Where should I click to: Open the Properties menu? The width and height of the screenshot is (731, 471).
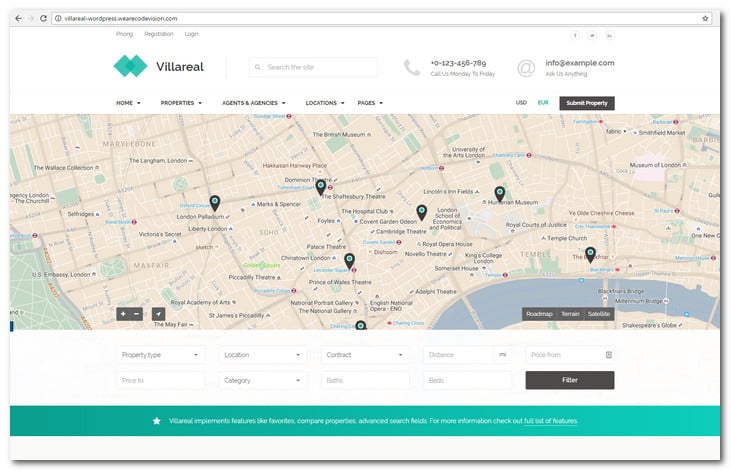pos(181,103)
